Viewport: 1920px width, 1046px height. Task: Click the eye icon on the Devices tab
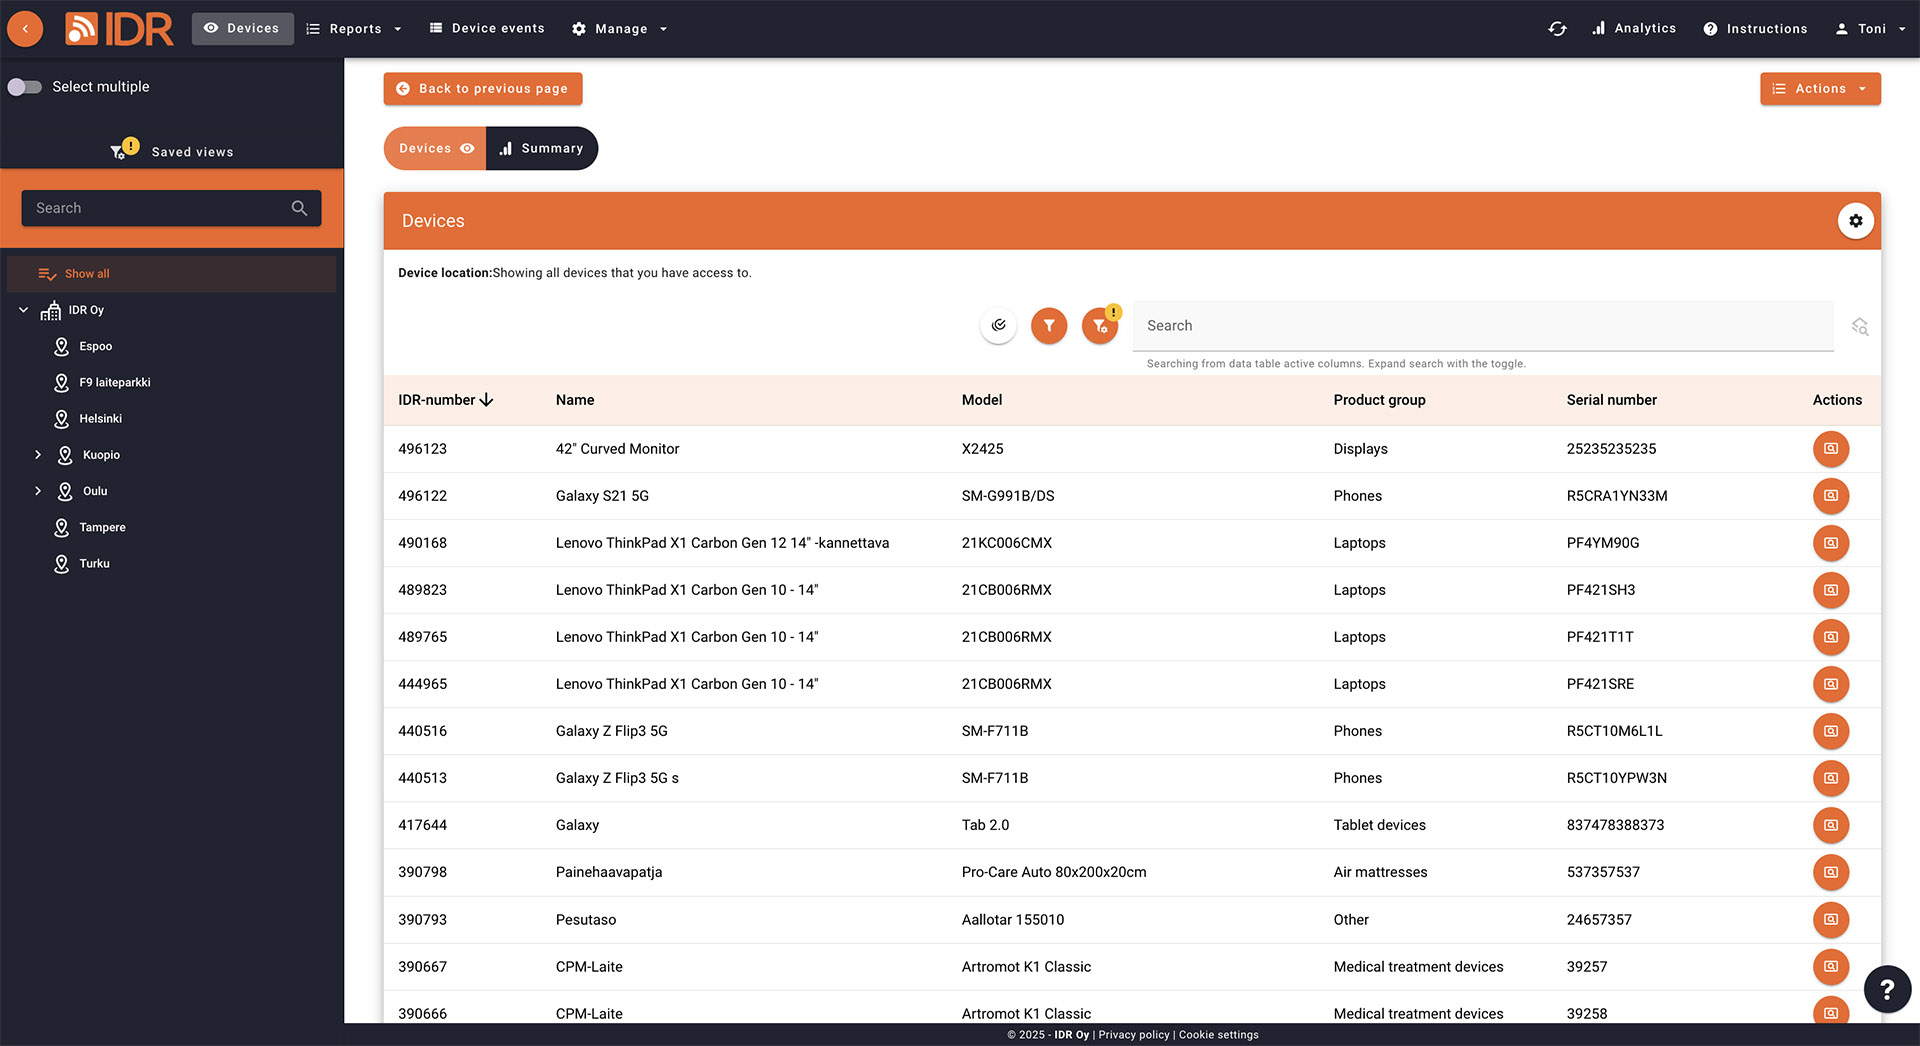465,147
